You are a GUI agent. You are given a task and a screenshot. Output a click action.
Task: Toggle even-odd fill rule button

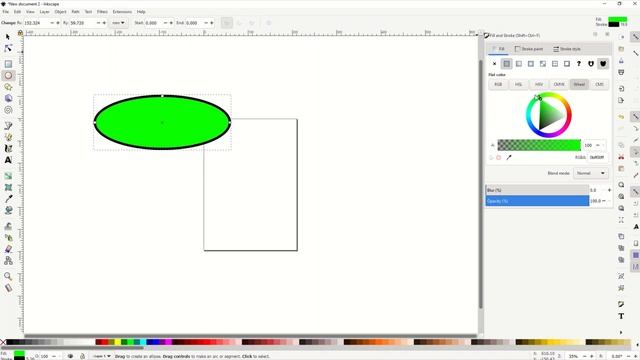pyautogui.click(x=591, y=64)
